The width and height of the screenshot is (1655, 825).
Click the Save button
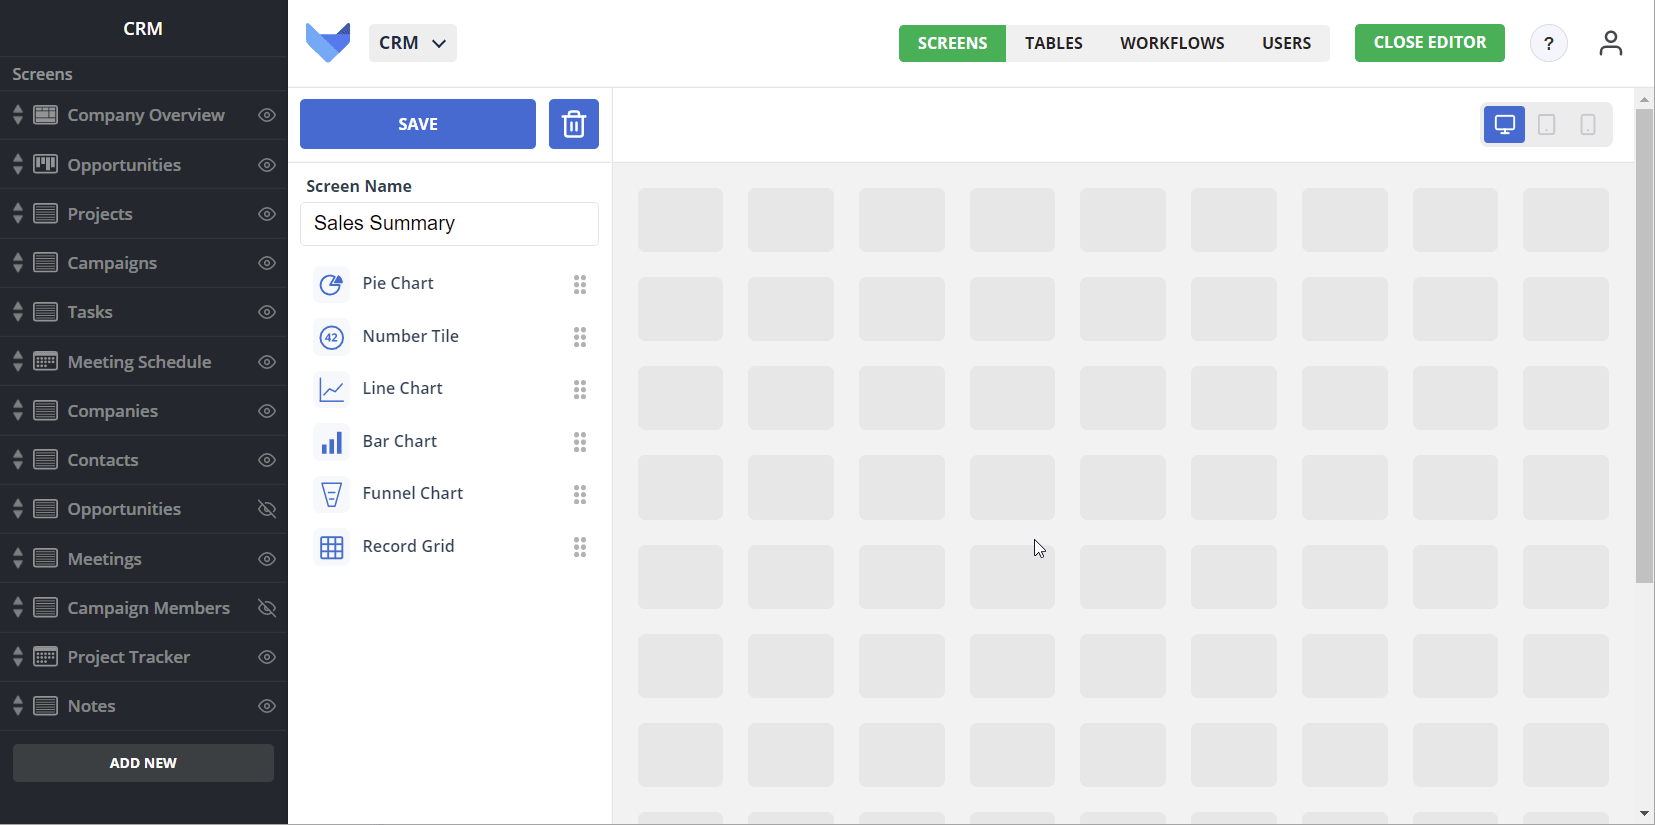click(x=417, y=124)
